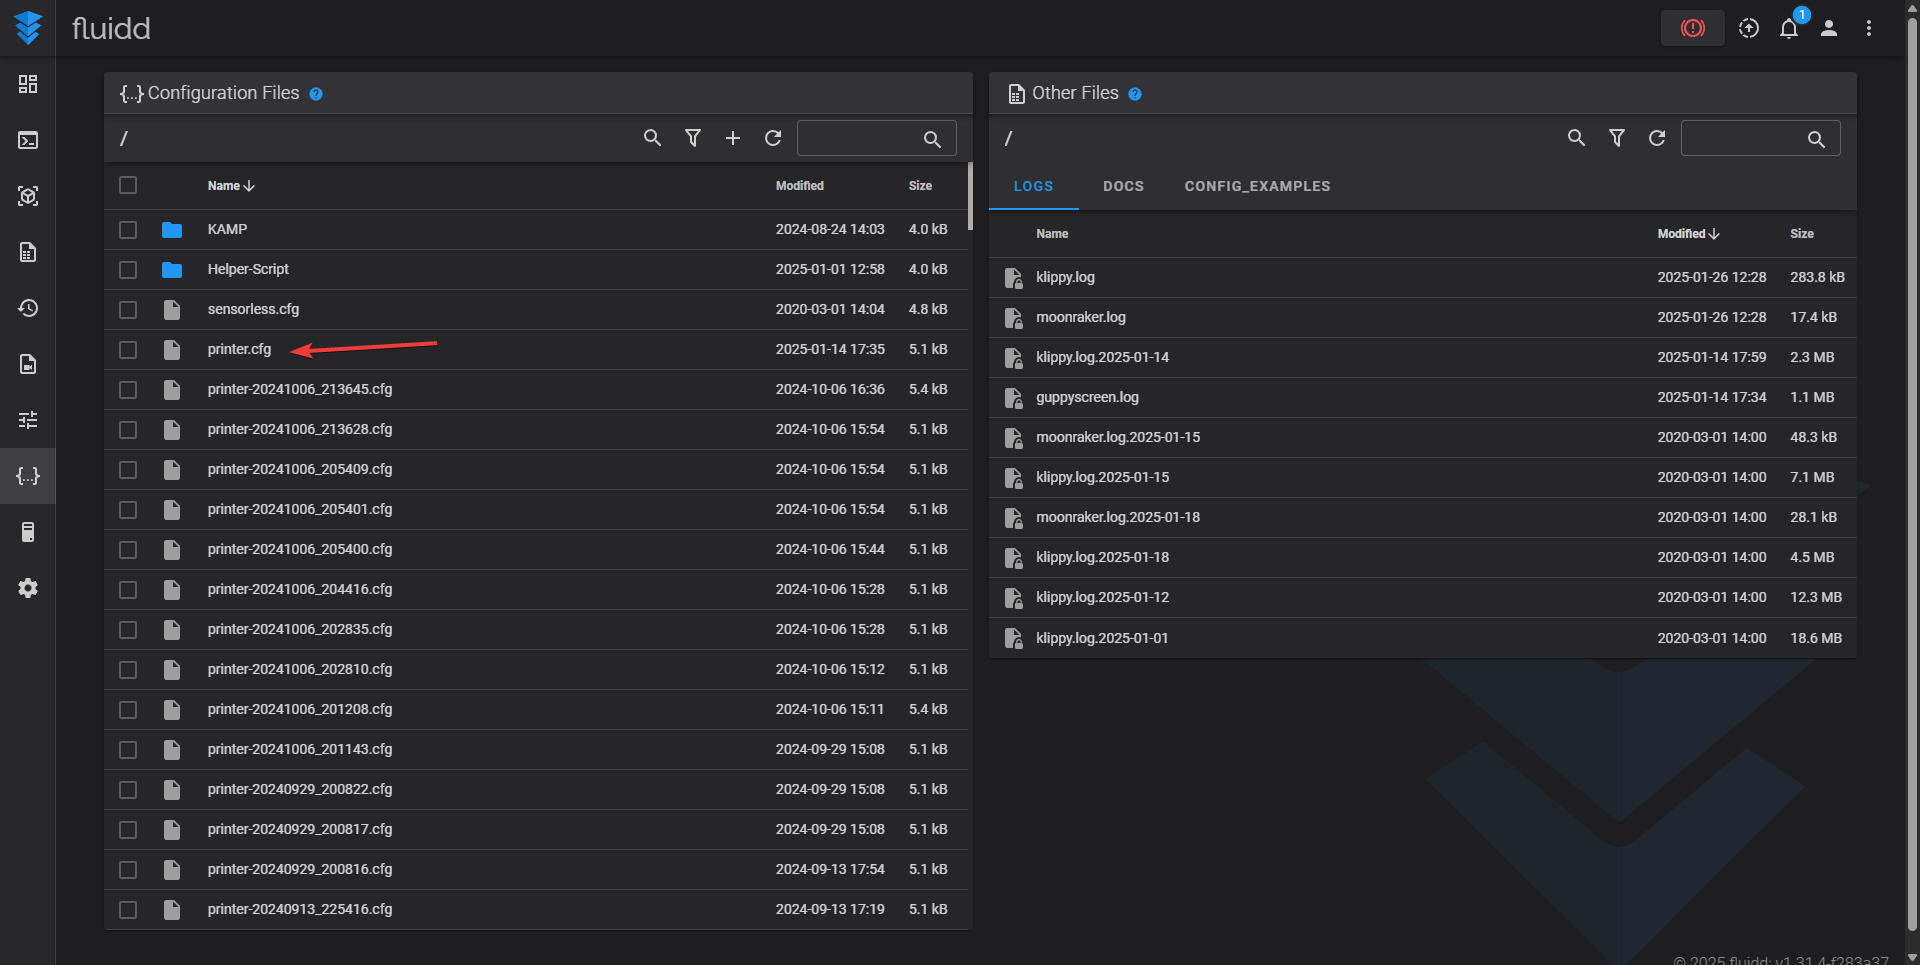Screen dimensions: 1920x965
Task: Open the G-code preview sidebar icon
Action: pyautogui.click(x=28, y=196)
